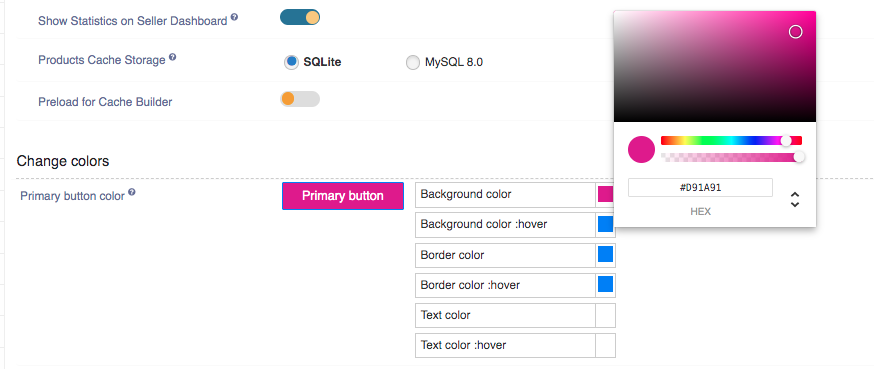Click the hue rainbow slider
The height and width of the screenshot is (369, 874).
(731, 140)
